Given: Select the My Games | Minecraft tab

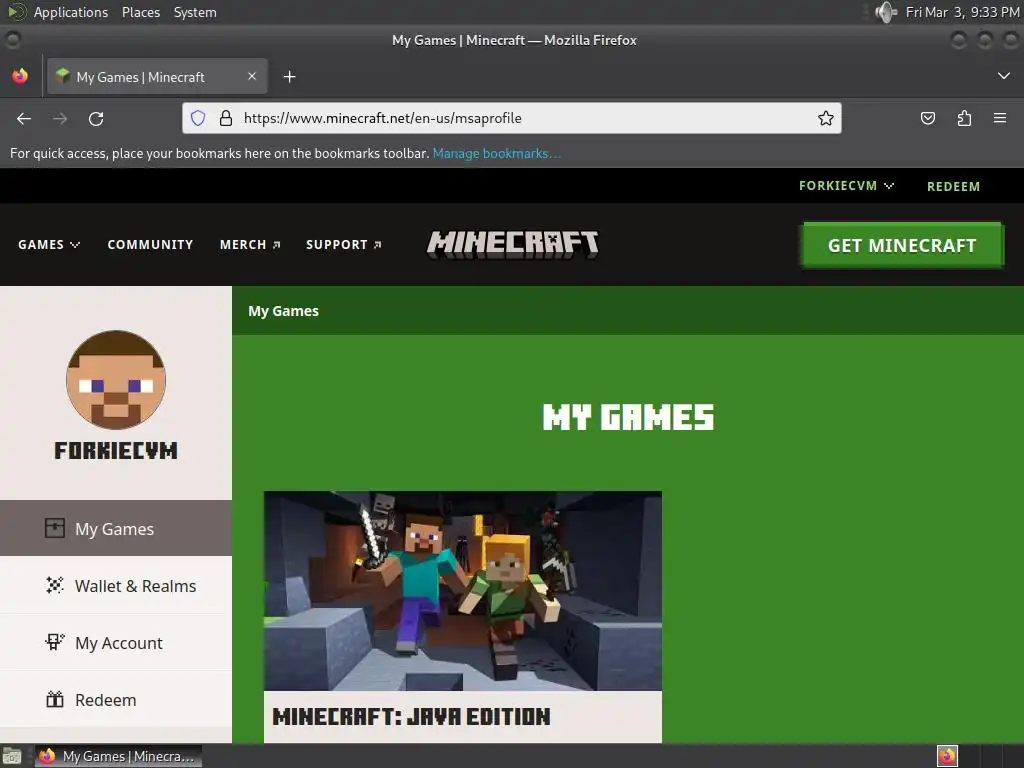Looking at the screenshot, I should [x=157, y=76].
